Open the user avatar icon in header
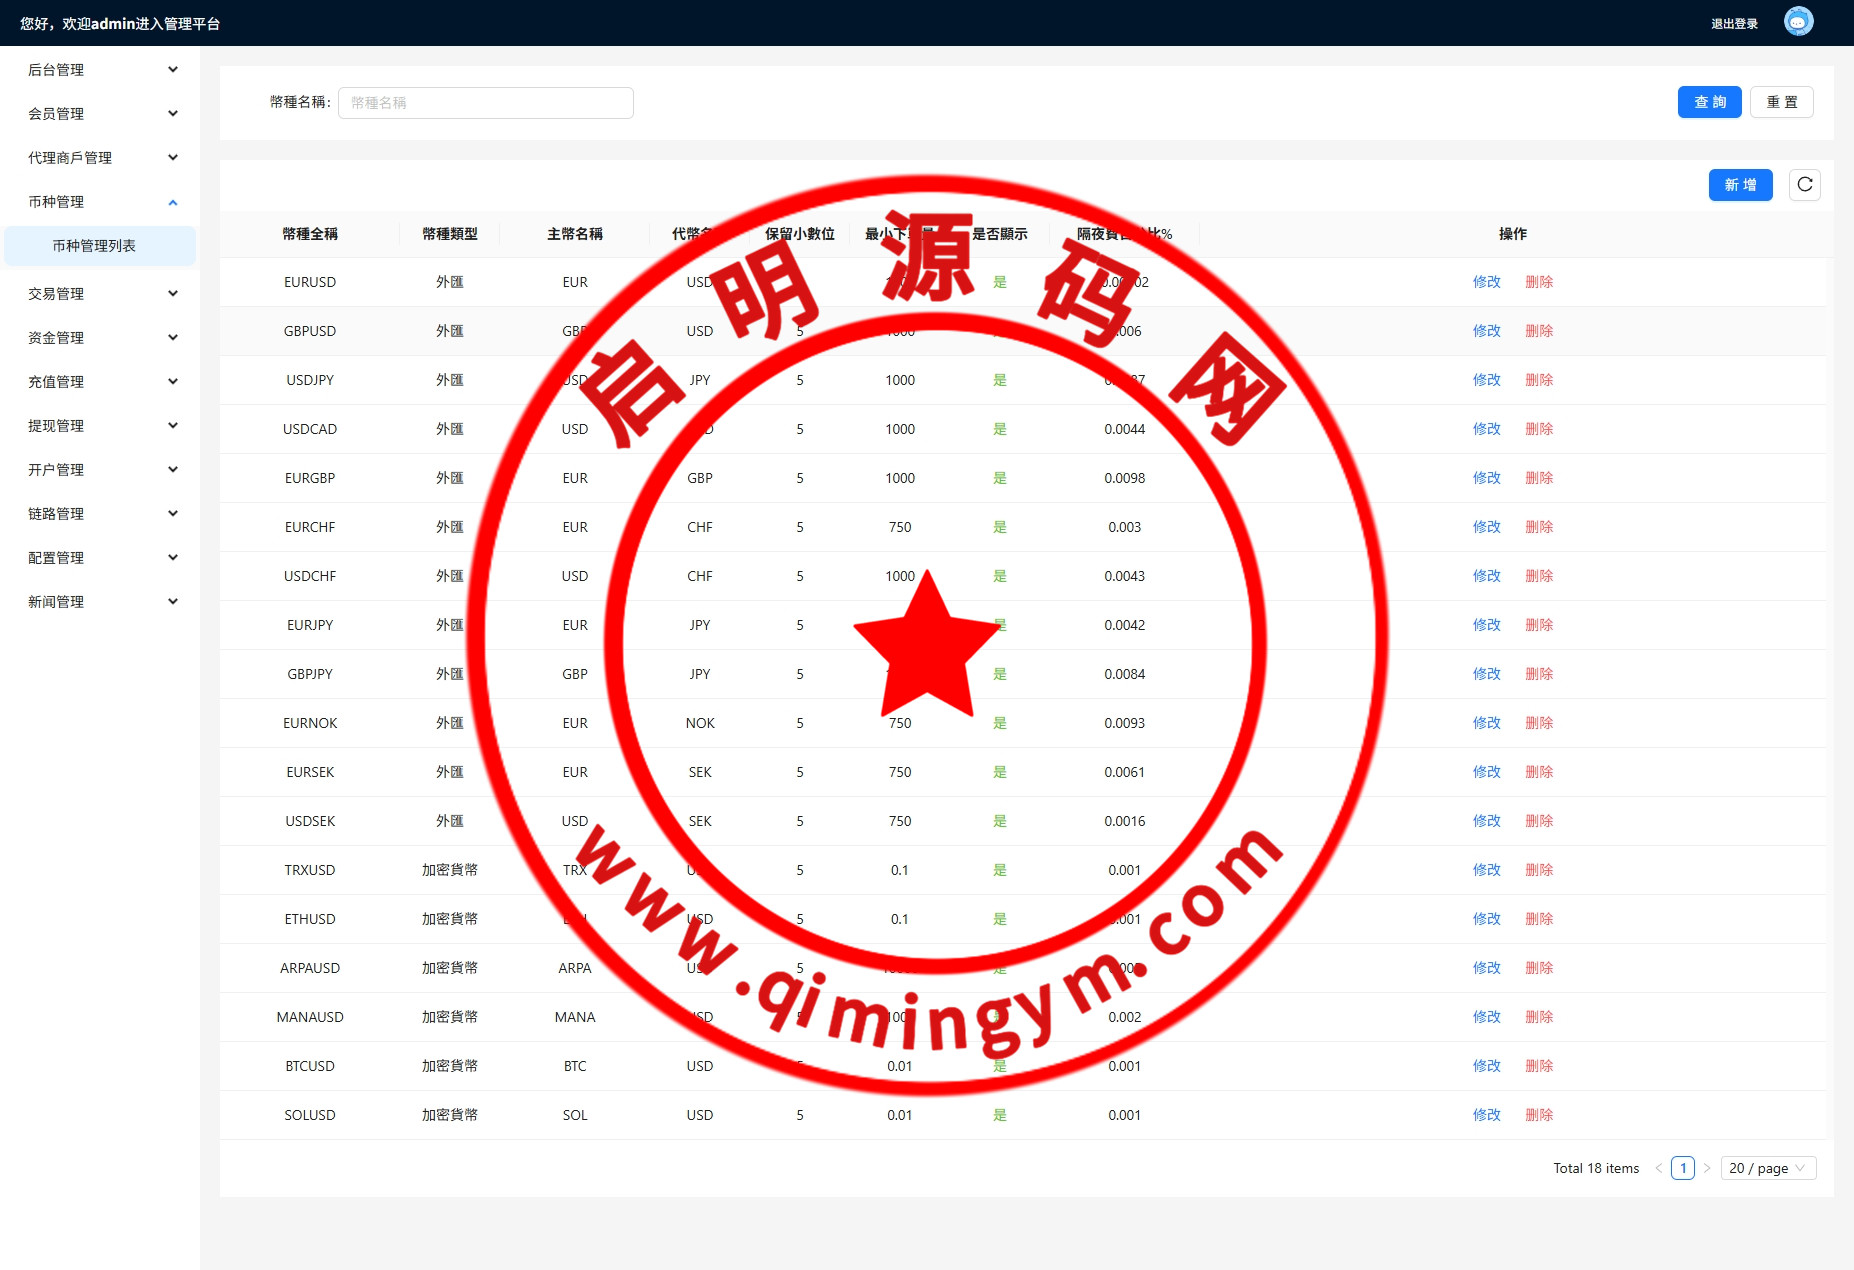 click(1798, 22)
